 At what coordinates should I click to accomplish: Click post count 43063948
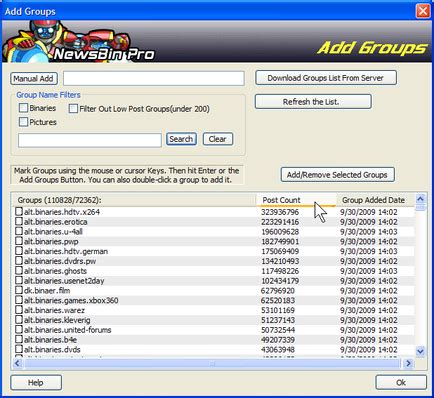[x=278, y=349]
